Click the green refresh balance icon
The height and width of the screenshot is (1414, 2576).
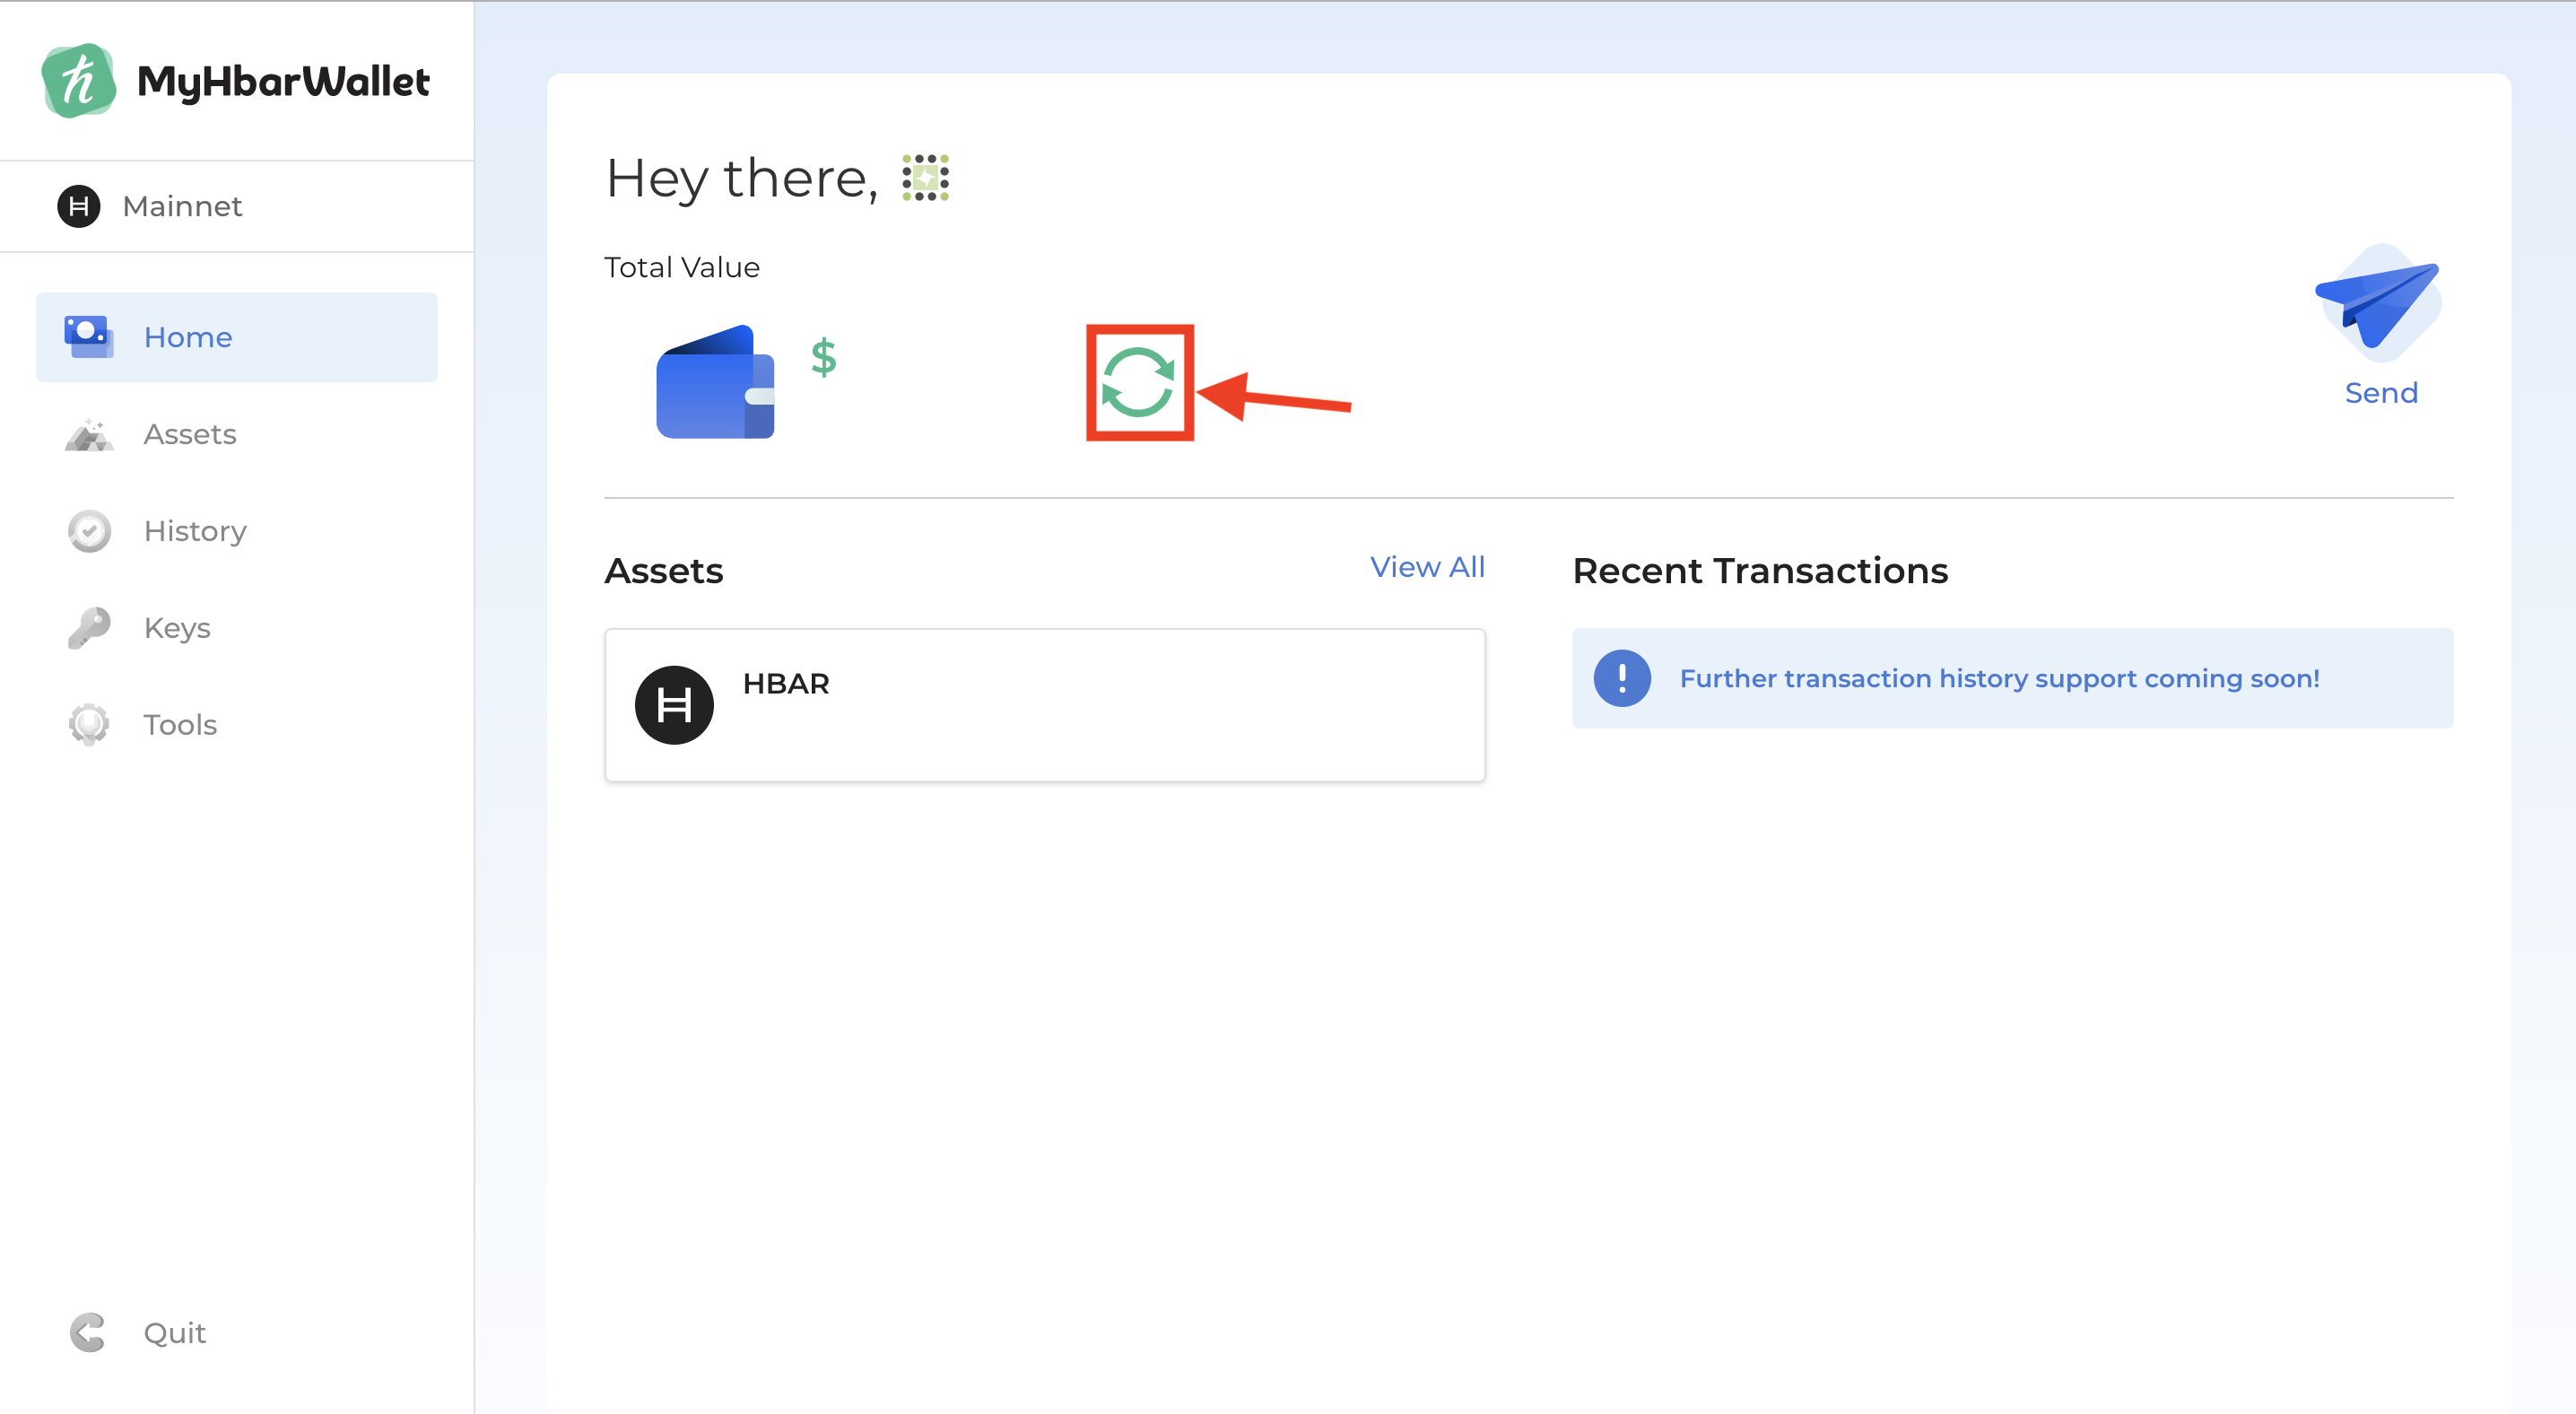1138,382
